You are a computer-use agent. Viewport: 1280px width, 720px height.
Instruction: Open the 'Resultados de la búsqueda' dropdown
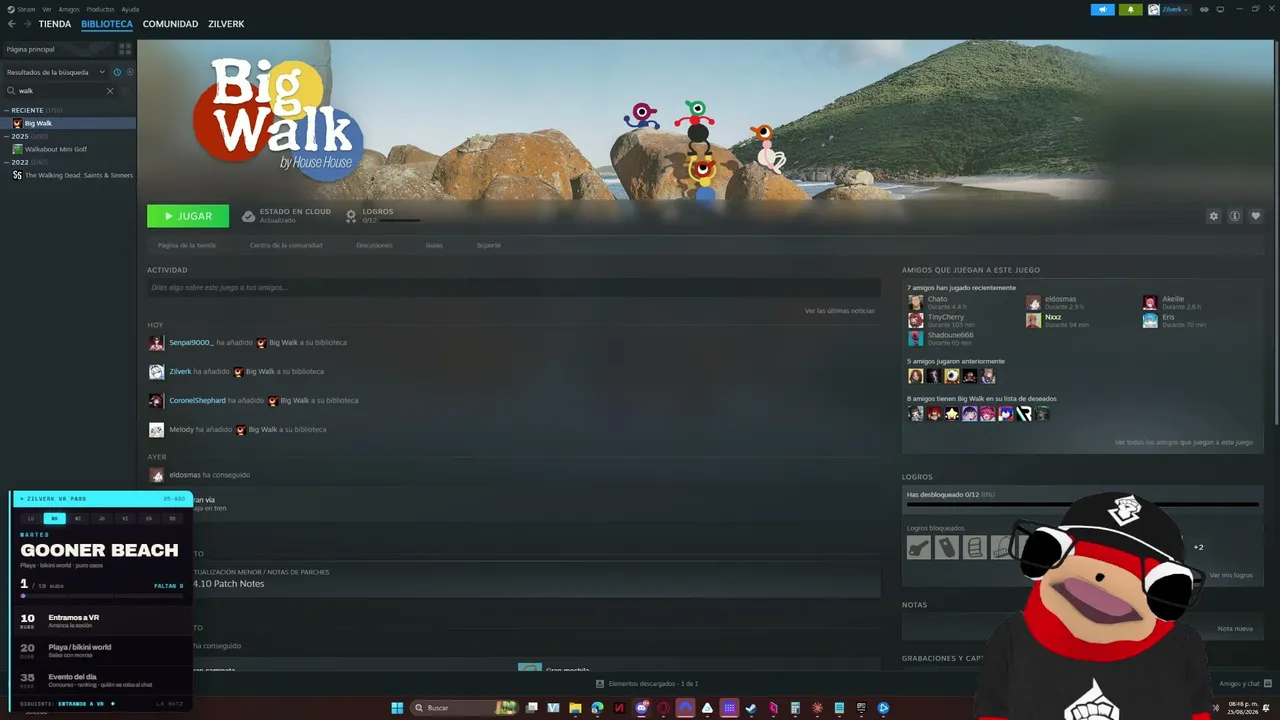coord(55,72)
